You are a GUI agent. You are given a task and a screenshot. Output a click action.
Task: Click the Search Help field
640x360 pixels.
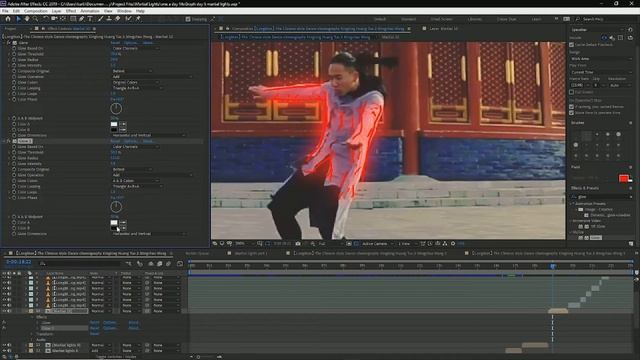point(605,19)
